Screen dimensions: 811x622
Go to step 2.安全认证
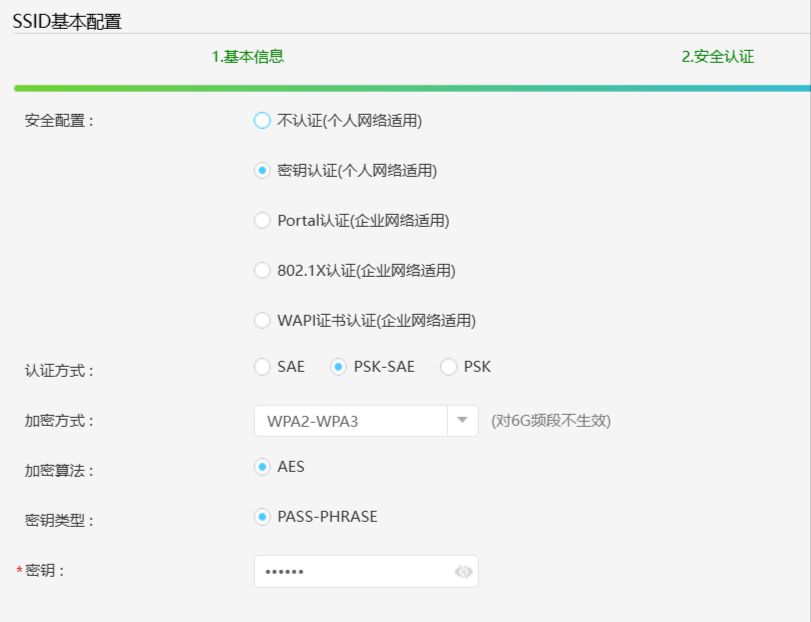coord(718,56)
